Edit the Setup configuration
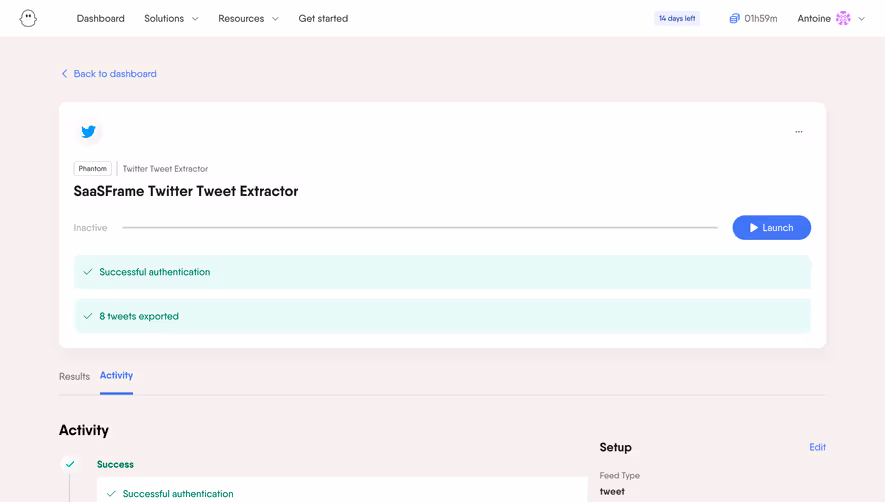The width and height of the screenshot is (885, 502). pos(817,447)
